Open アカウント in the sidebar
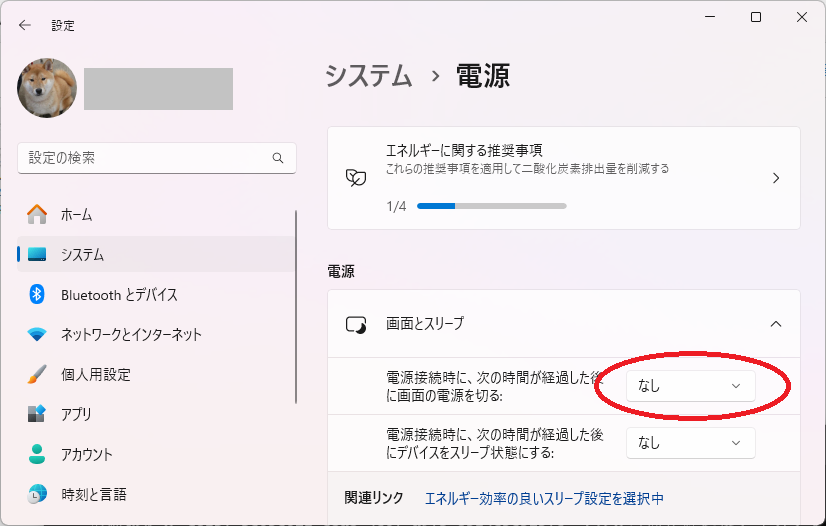826x526 pixels. coord(156,454)
